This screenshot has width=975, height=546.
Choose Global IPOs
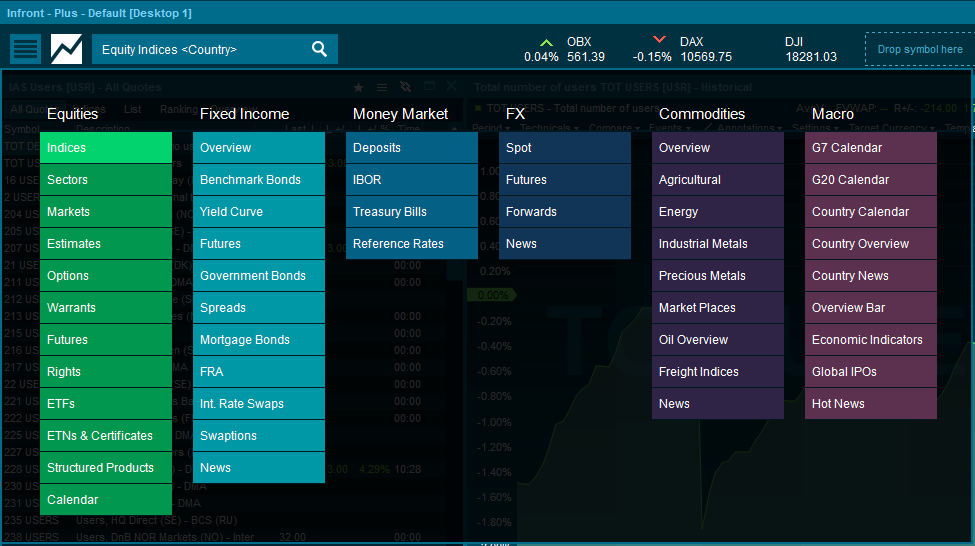point(871,372)
